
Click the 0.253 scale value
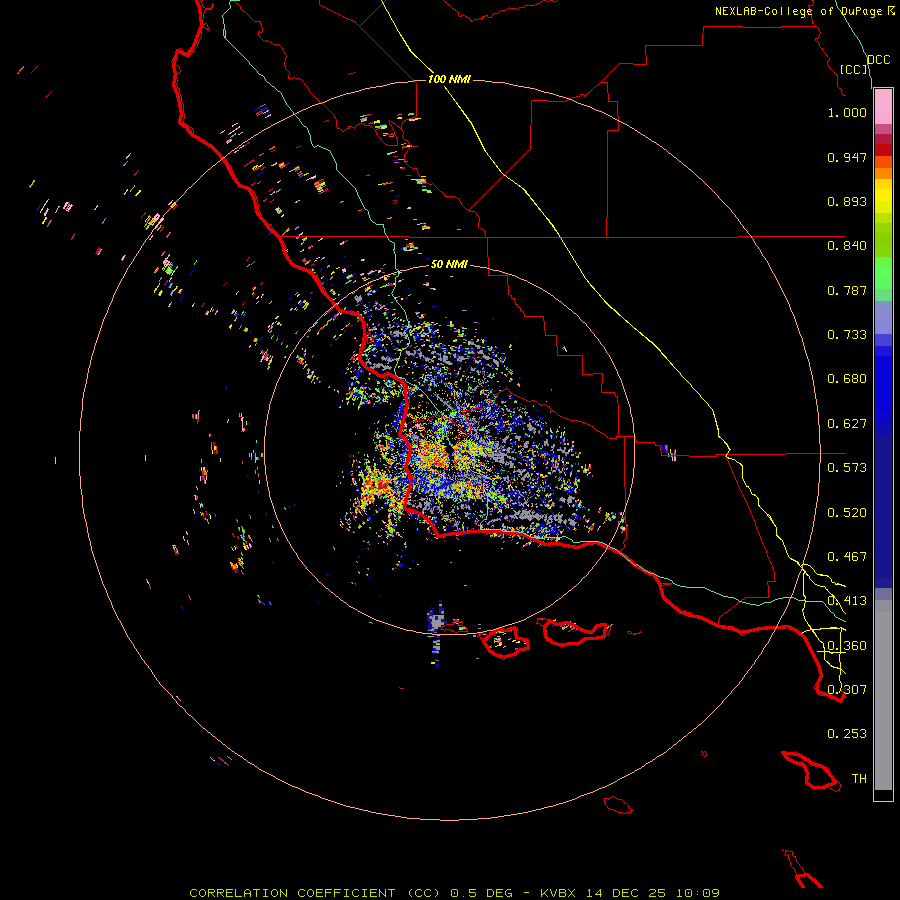(x=847, y=734)
